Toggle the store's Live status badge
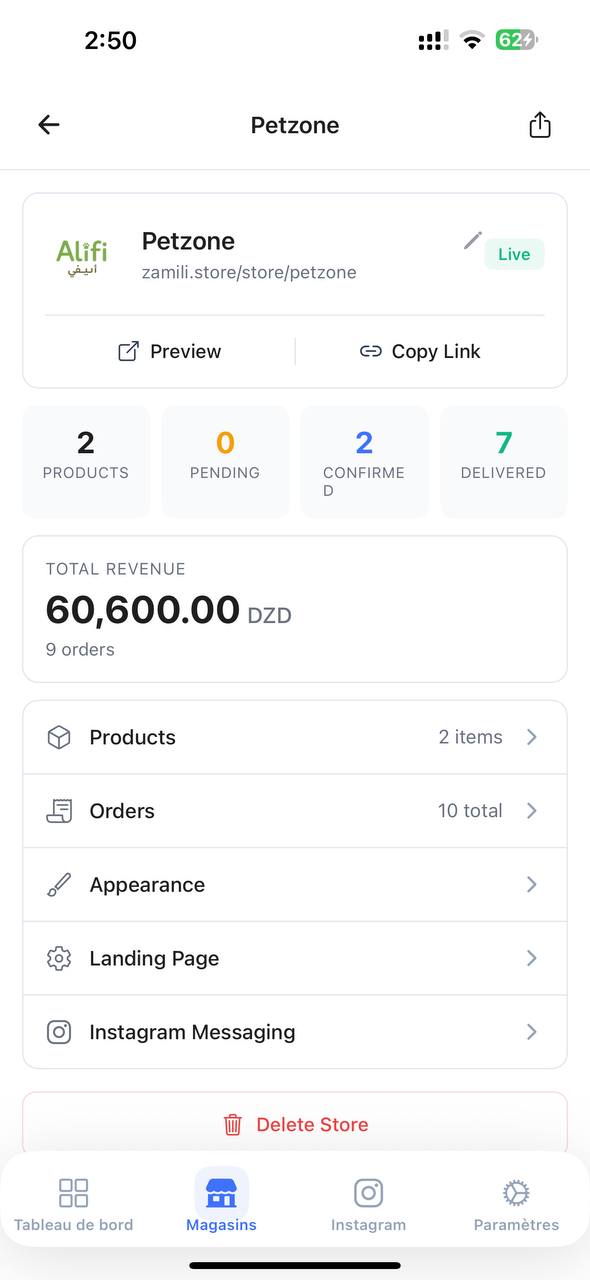 click(513, 254)
